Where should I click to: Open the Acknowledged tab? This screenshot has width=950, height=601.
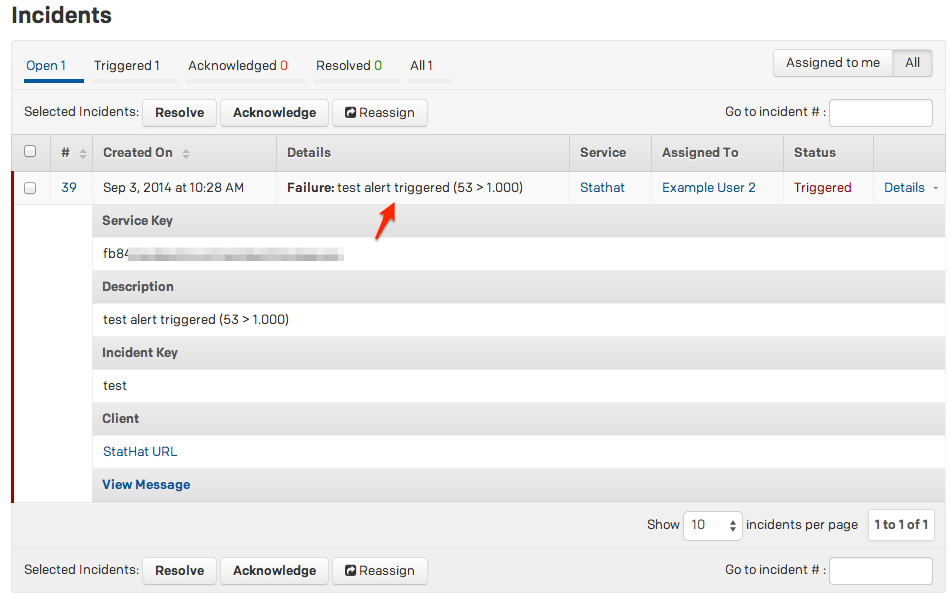tap(237, 66)
